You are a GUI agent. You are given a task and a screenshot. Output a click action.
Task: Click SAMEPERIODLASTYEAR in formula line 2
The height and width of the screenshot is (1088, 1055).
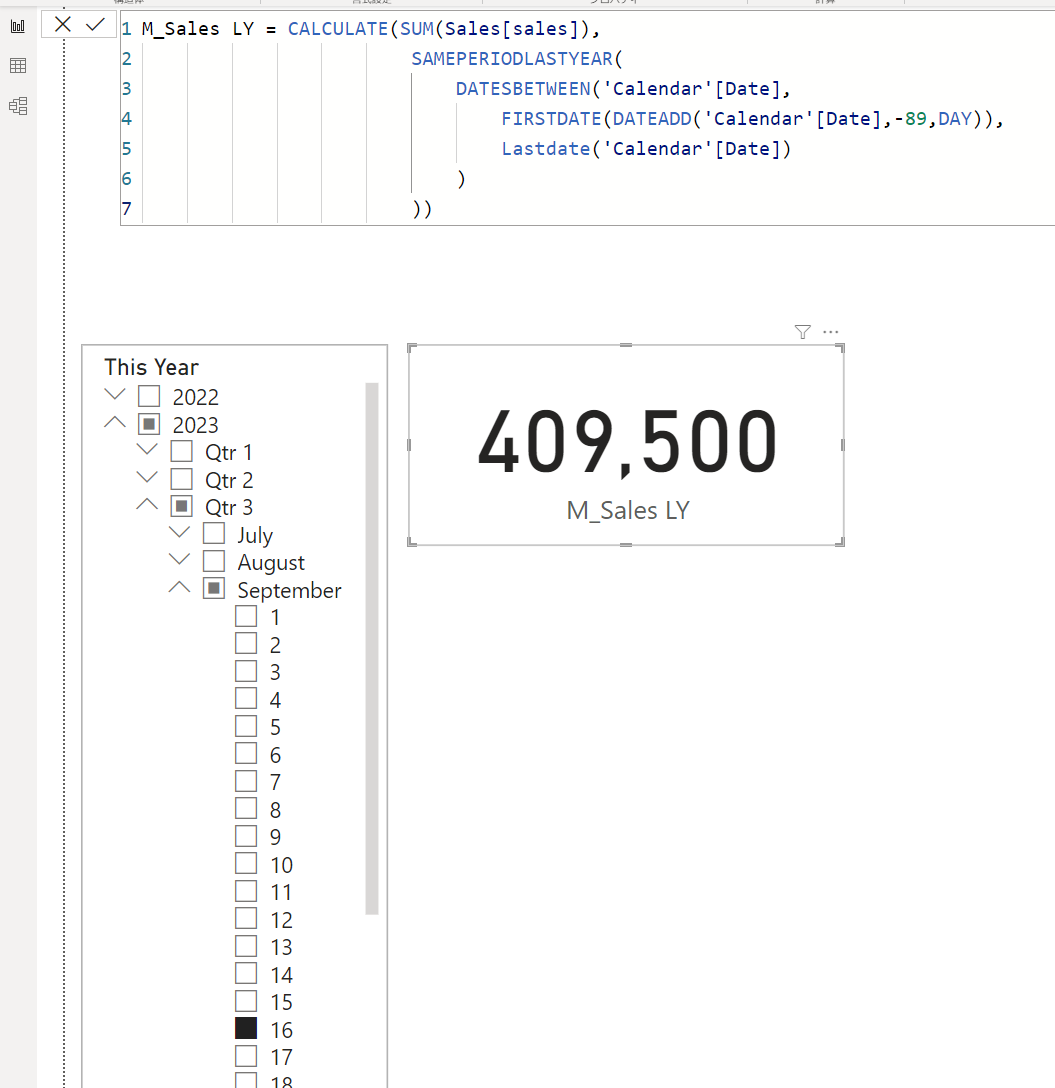point(512,59)
